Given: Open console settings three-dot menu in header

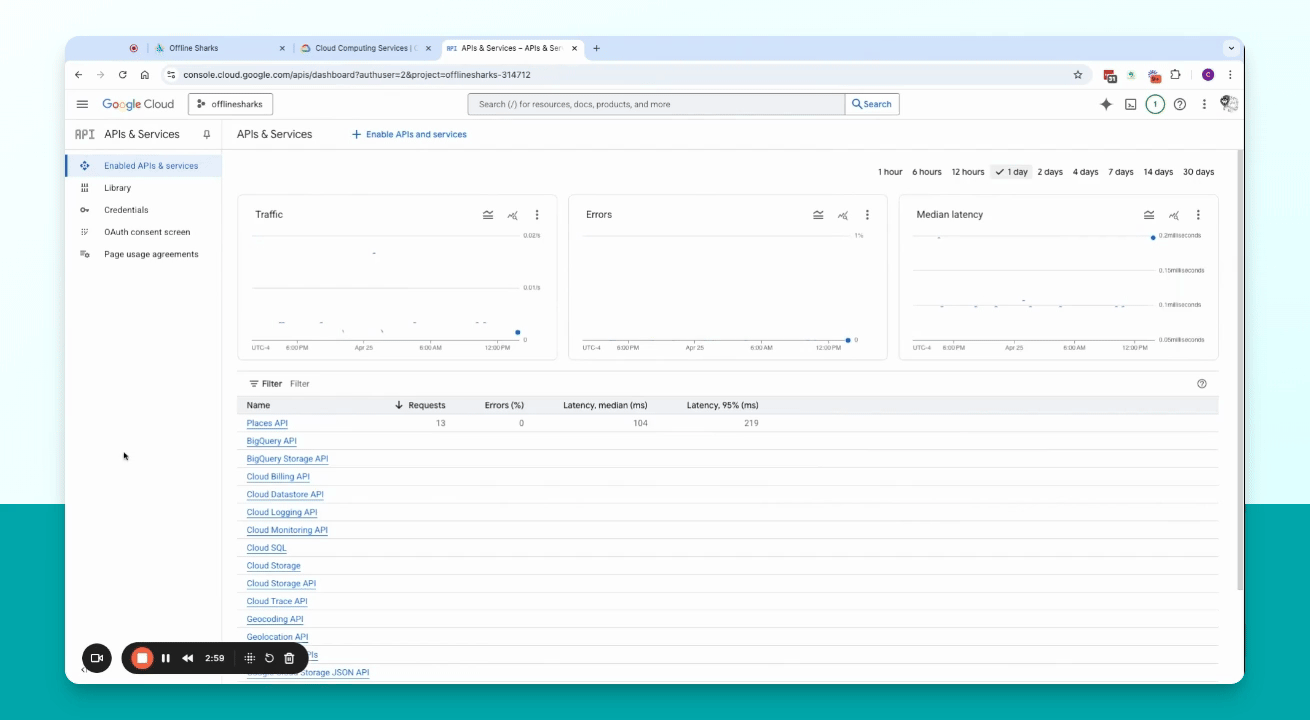Looking at the screenshot, I should [1204, 104].
